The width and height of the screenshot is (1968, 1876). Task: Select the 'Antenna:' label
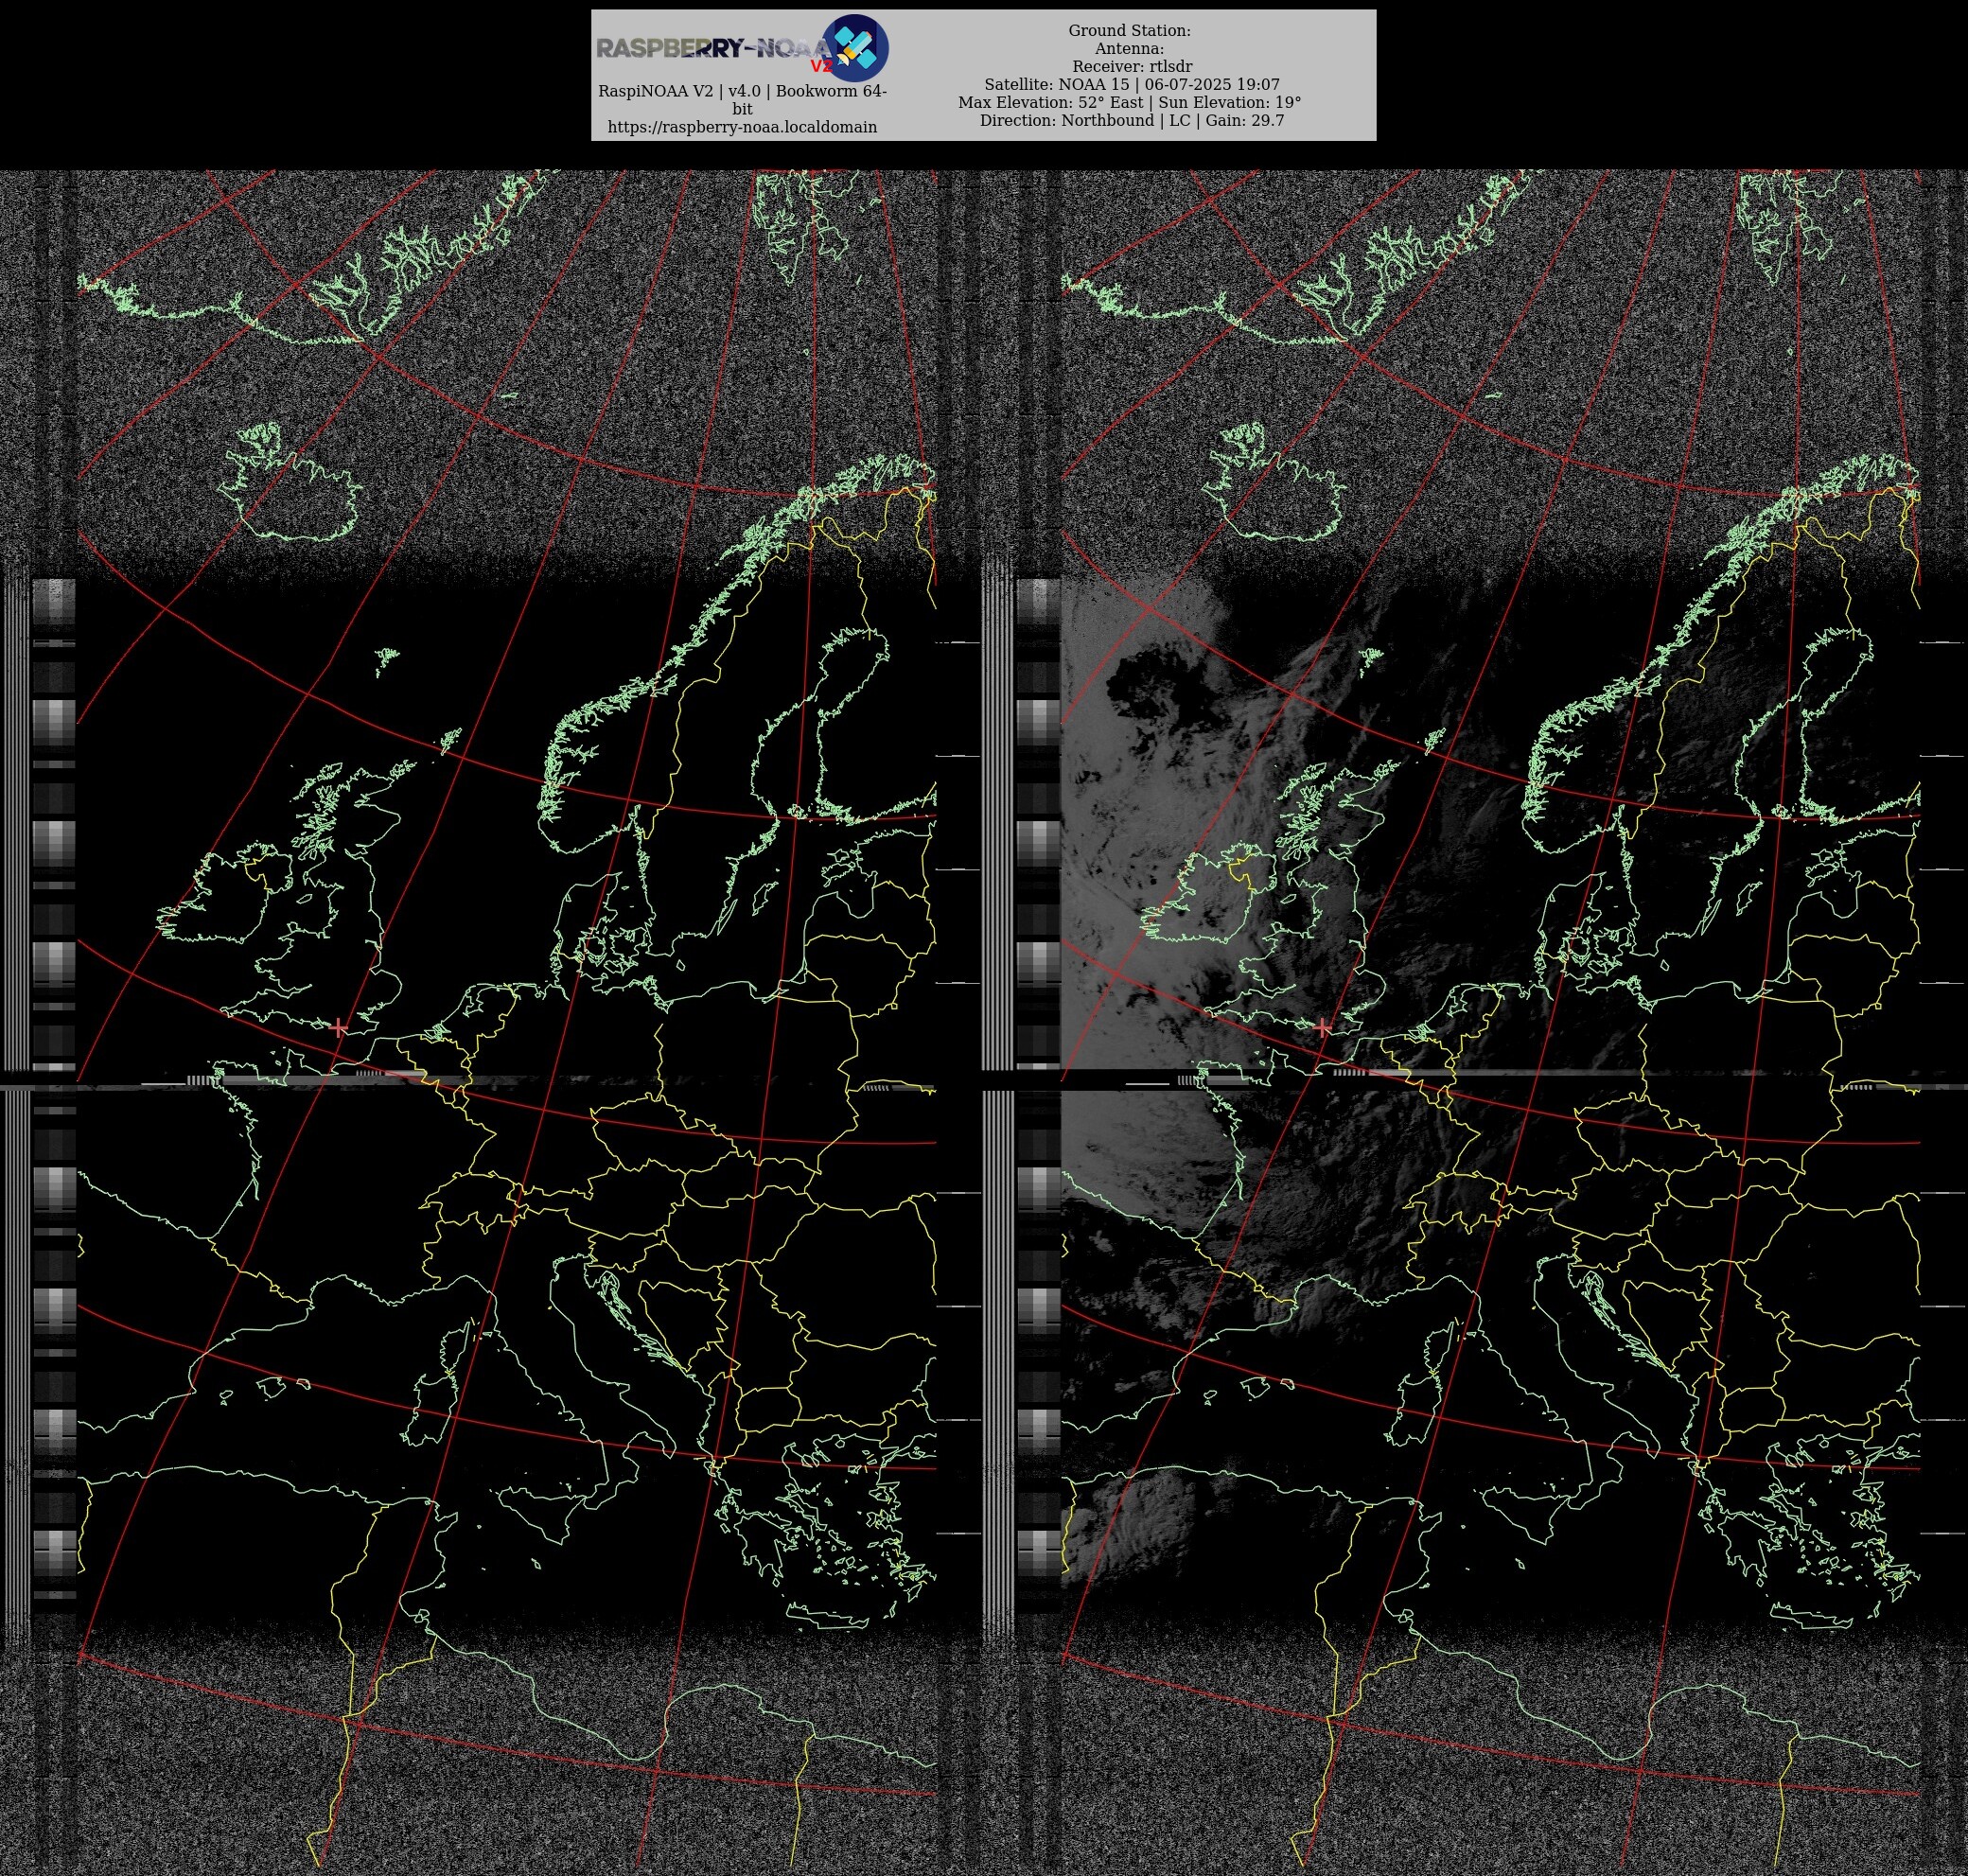(1129, 49)
